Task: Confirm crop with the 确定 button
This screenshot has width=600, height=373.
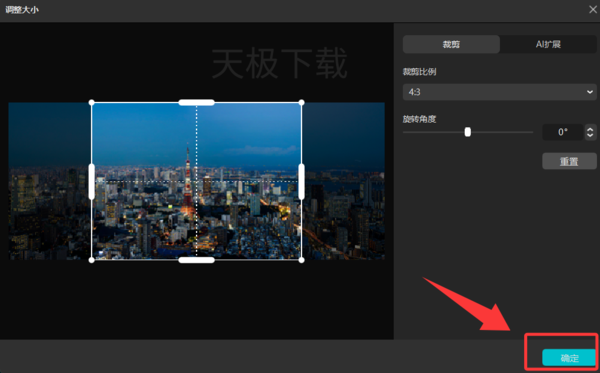Action: click(x=569, y=358)
